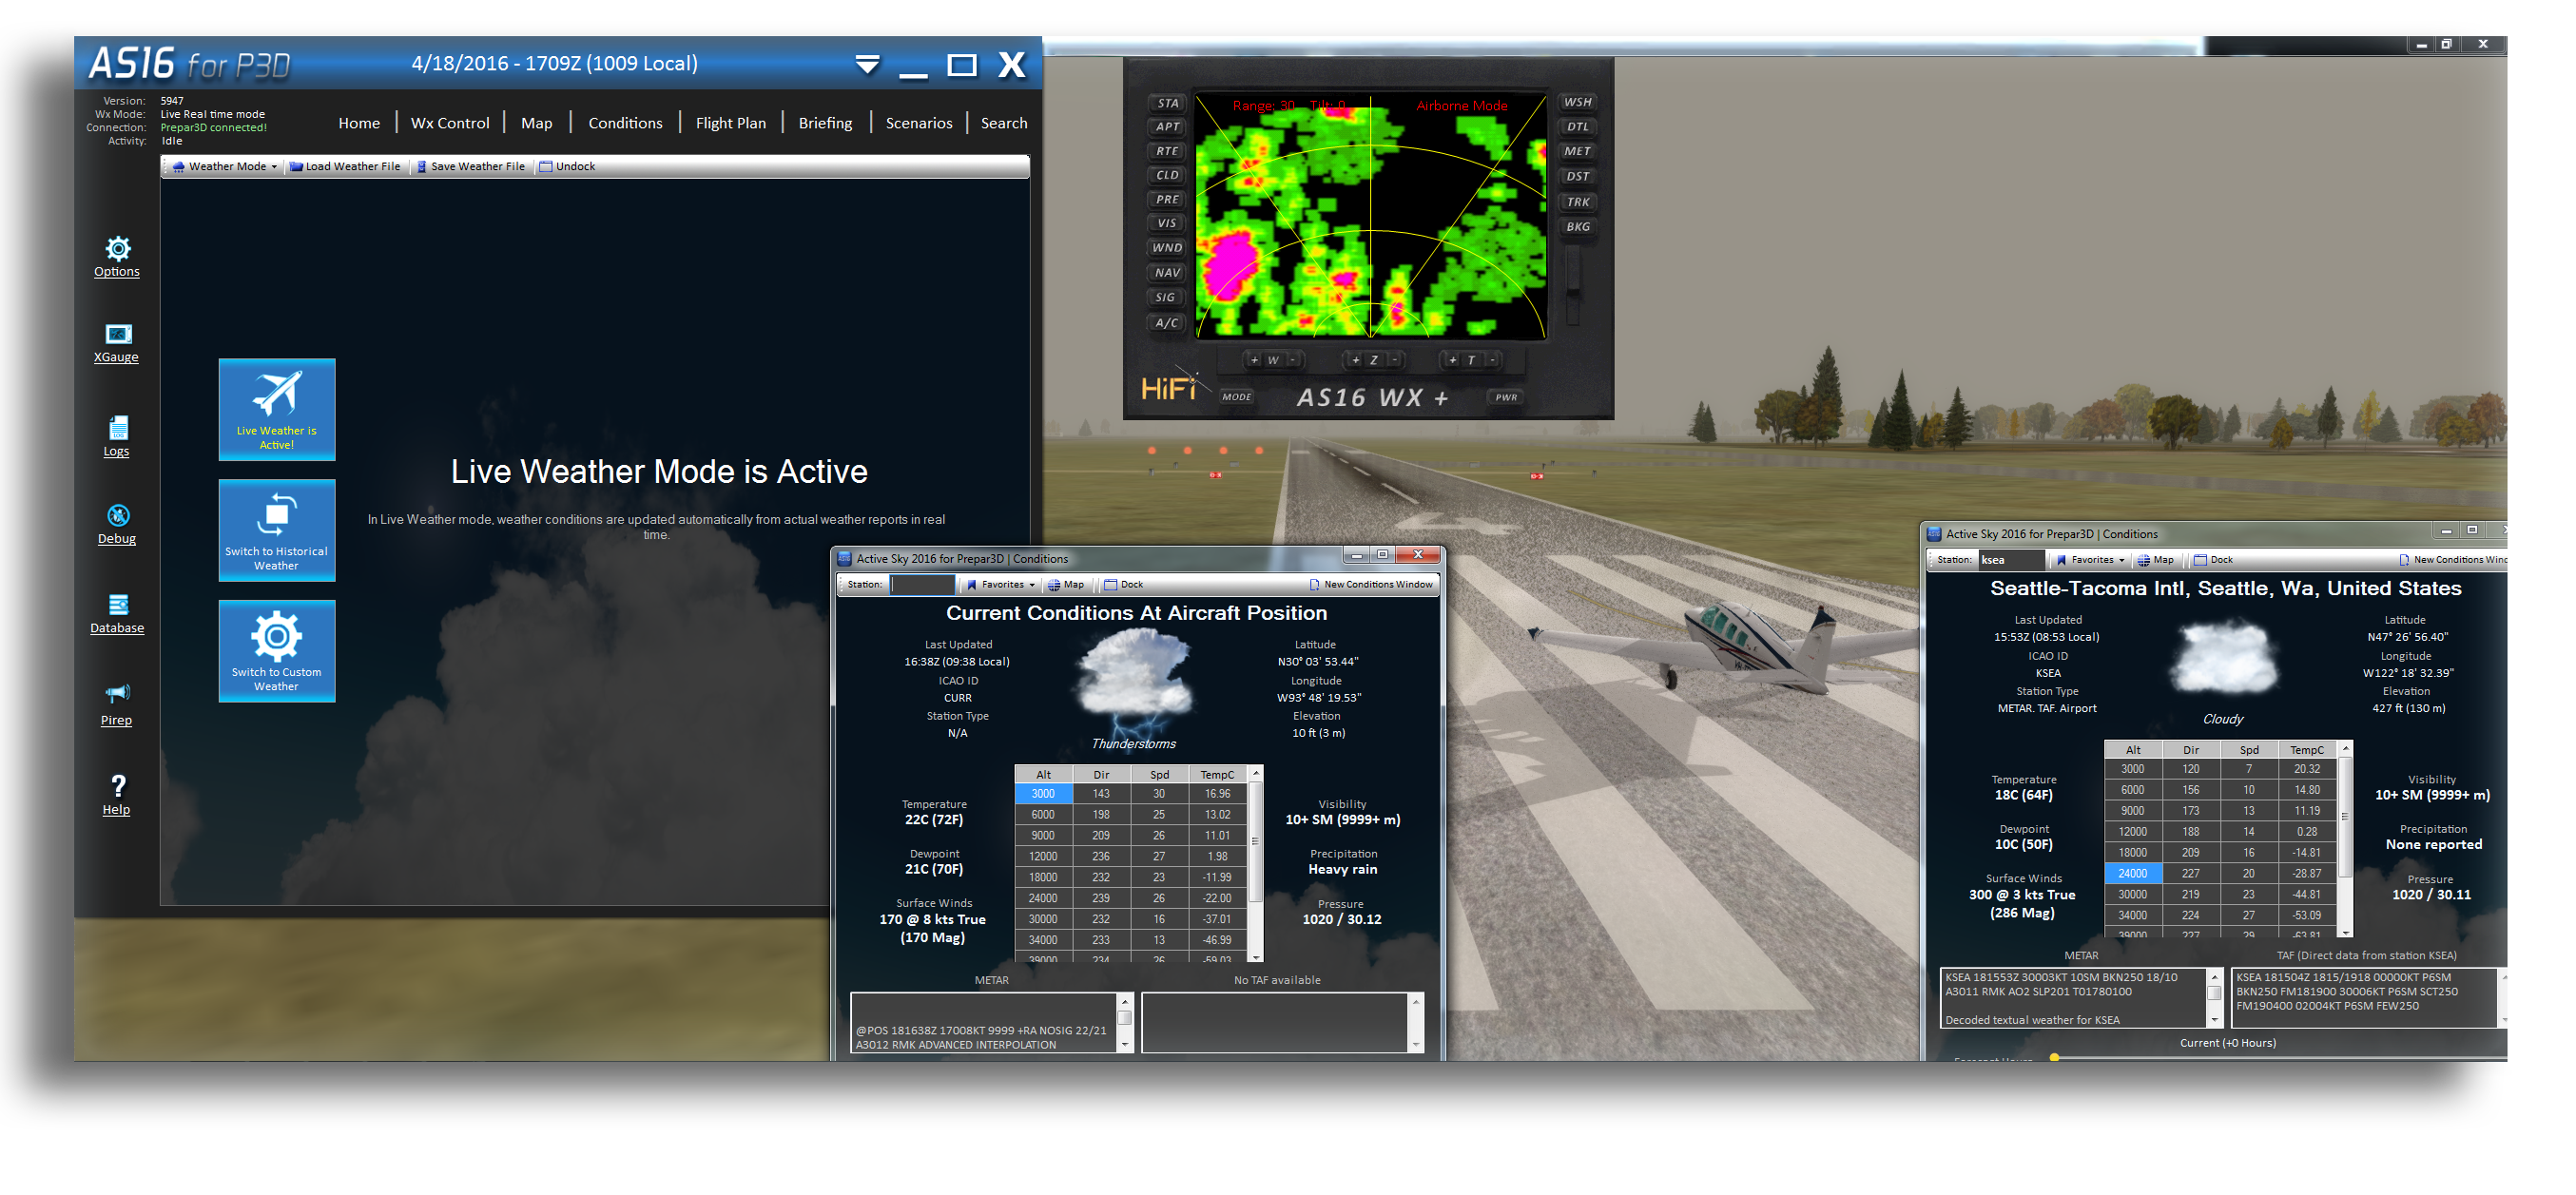The image size is (2576, 1195).
Task: Select the 24000 altitude row in KSEA table
Action: [2220, 874]
